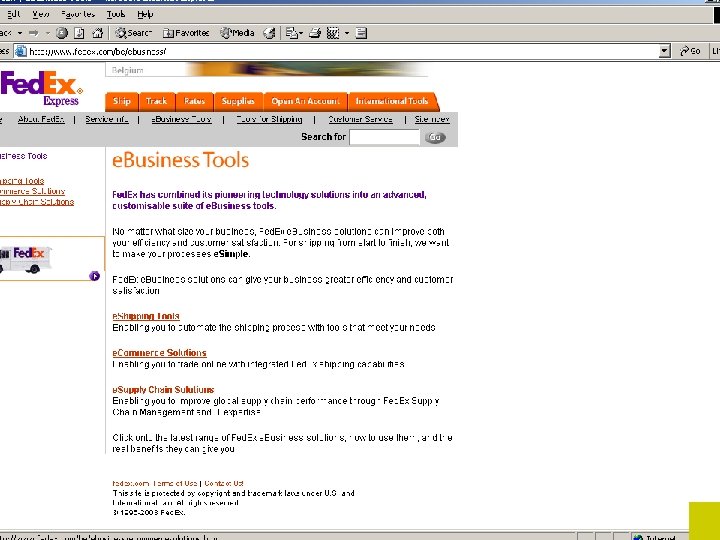Viewport: 720px width, 540px height.
Task: Open eShipping Tools link in sidebar
Action: [x=22, y=181]
